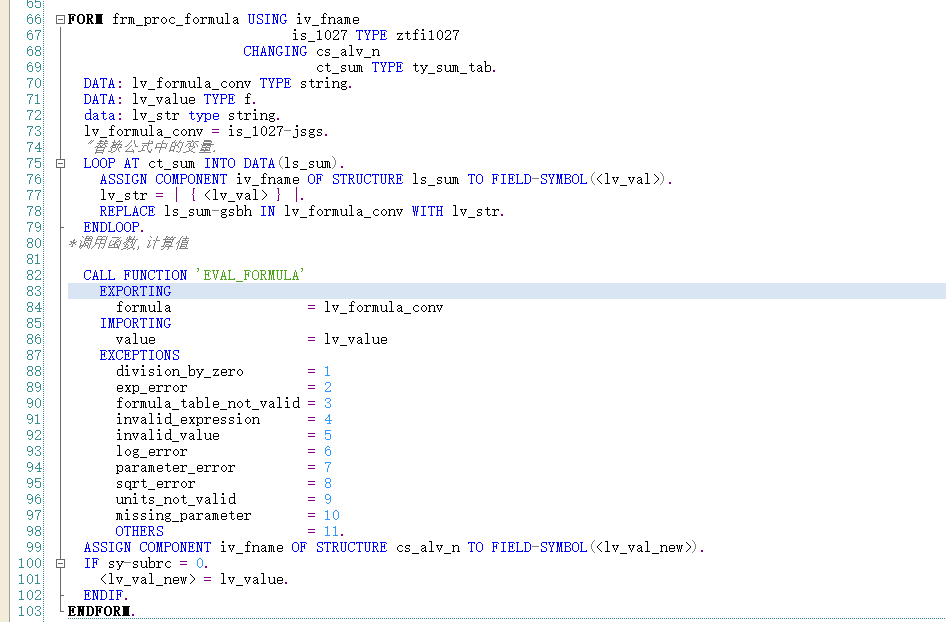Select the exp_error exception name
The image size is (946, 622).
(x=151, y=387)
